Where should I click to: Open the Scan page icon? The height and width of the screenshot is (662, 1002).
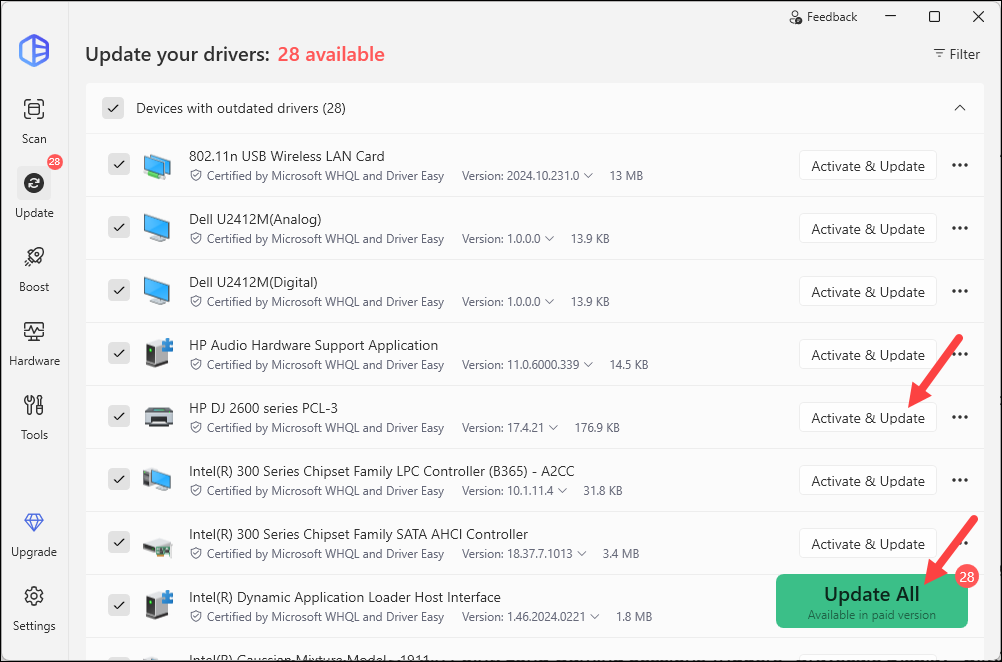(x=34, y=109)
